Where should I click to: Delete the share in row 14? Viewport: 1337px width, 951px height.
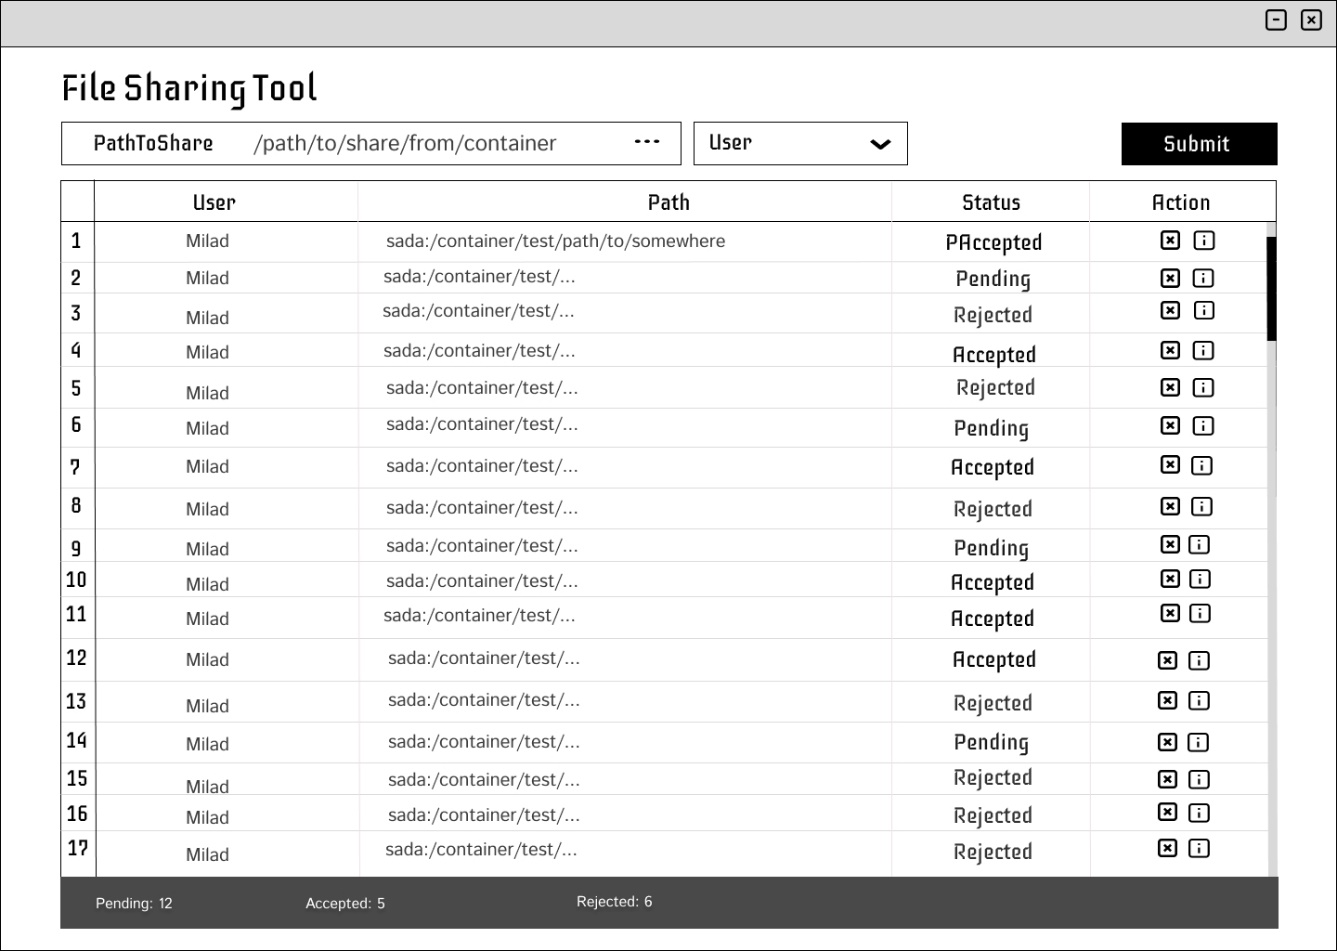(x=1167, y=742)
